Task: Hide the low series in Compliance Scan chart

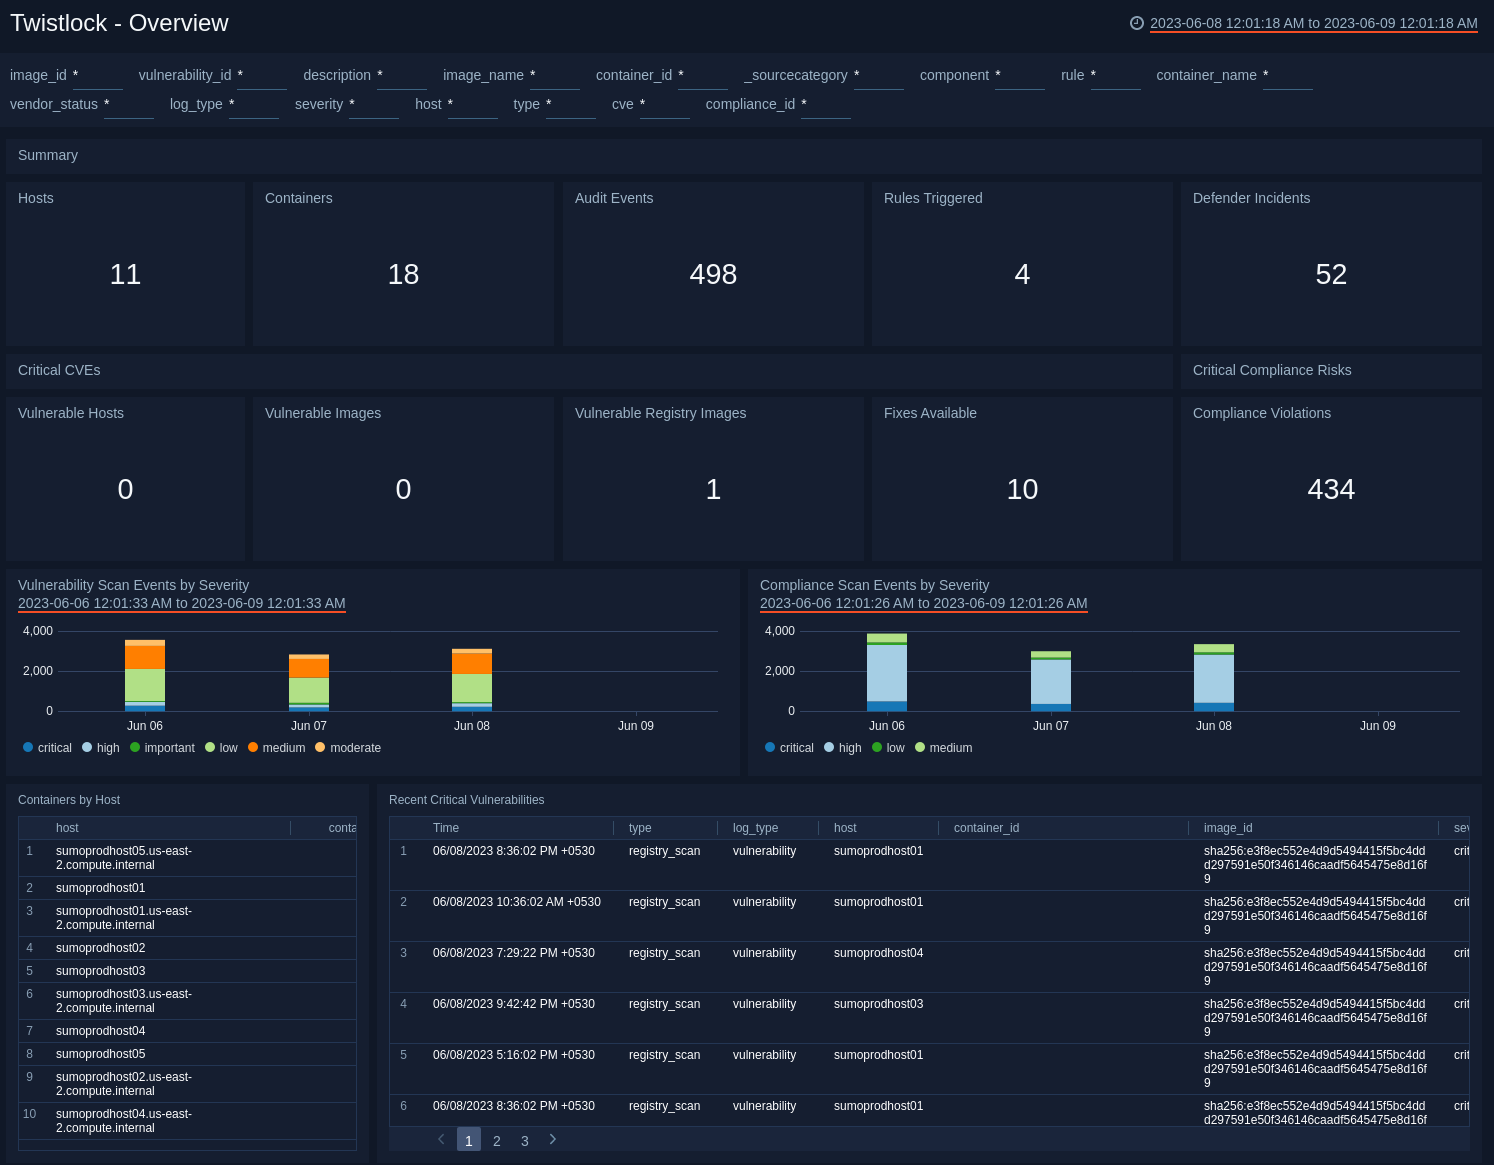Action: point(887,747)
